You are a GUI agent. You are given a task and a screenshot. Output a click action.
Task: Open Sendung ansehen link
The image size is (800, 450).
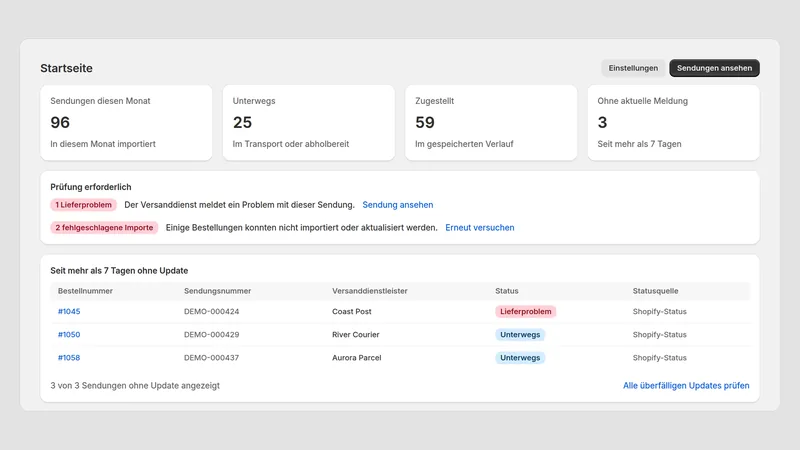pos(397,205)
